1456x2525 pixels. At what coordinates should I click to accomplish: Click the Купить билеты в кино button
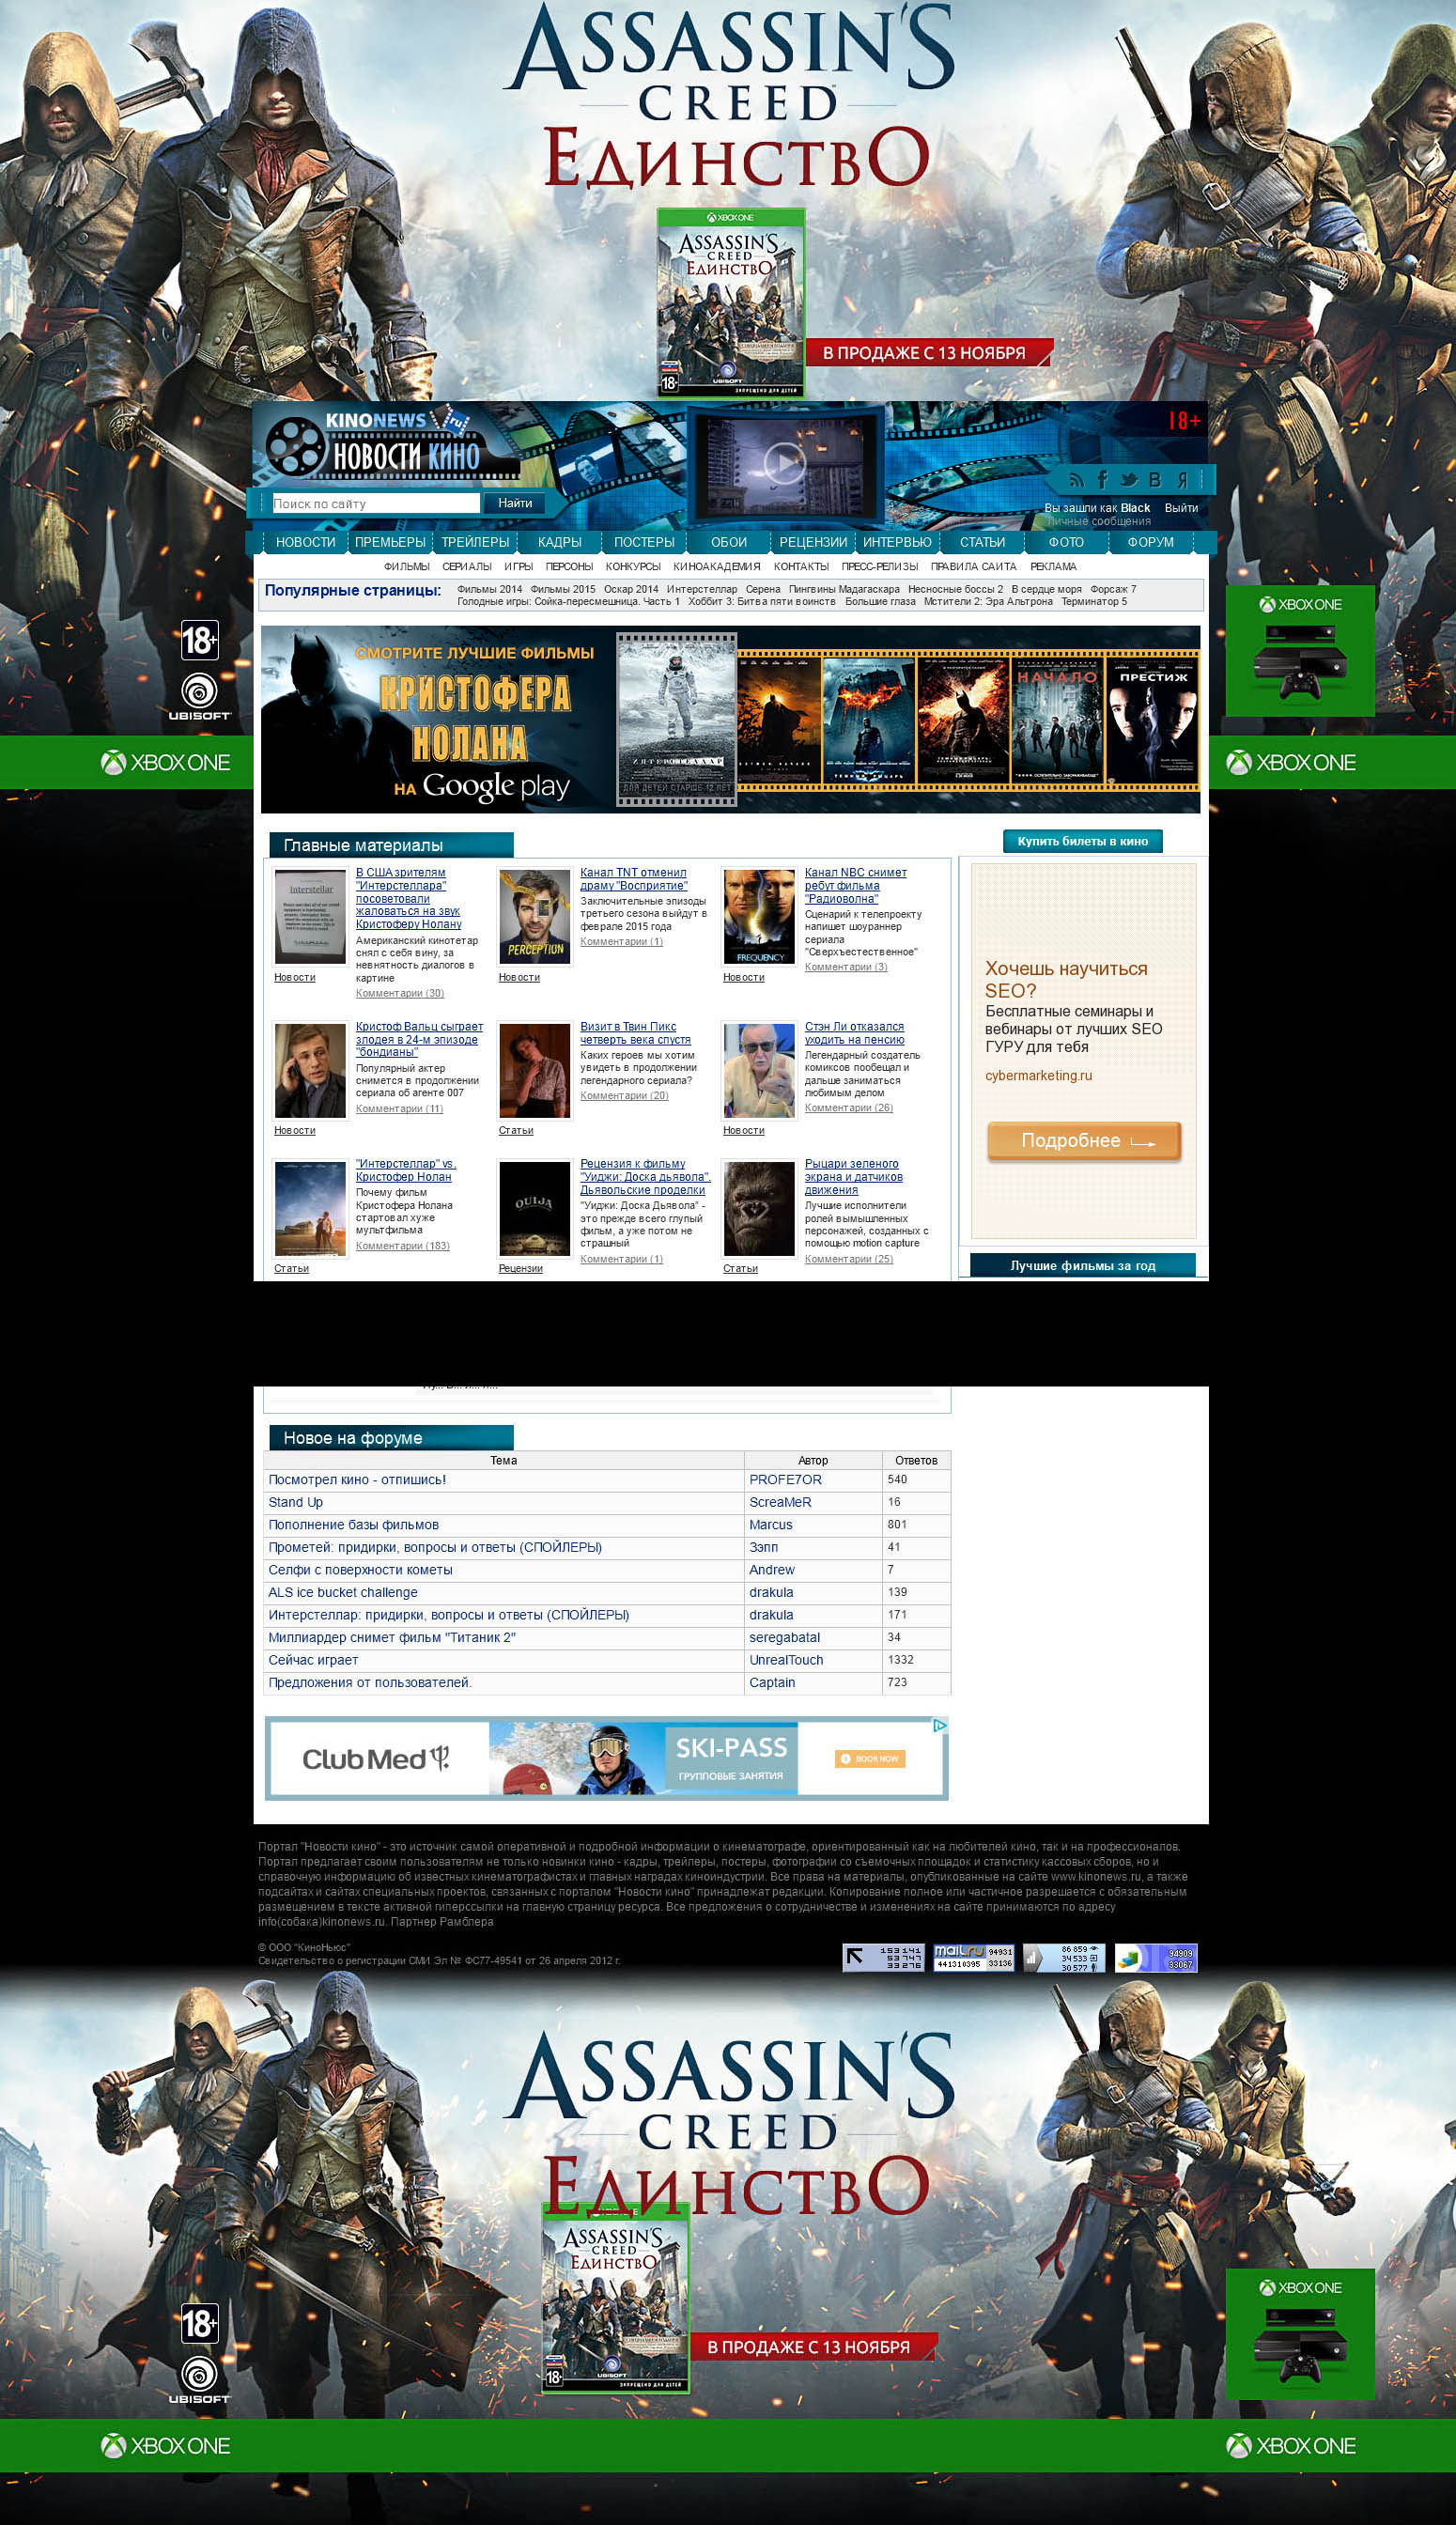pyautogui.click(x=1083, y=841)
